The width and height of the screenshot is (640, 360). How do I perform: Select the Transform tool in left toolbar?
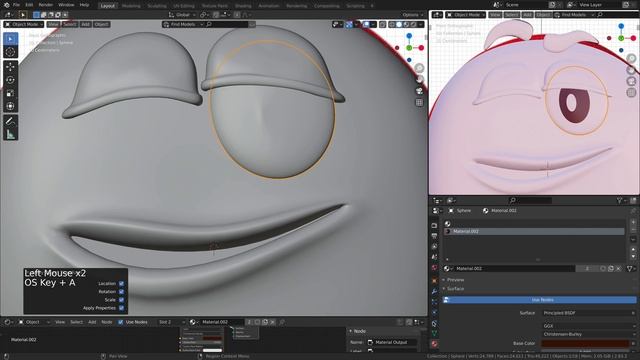(11, 106)
